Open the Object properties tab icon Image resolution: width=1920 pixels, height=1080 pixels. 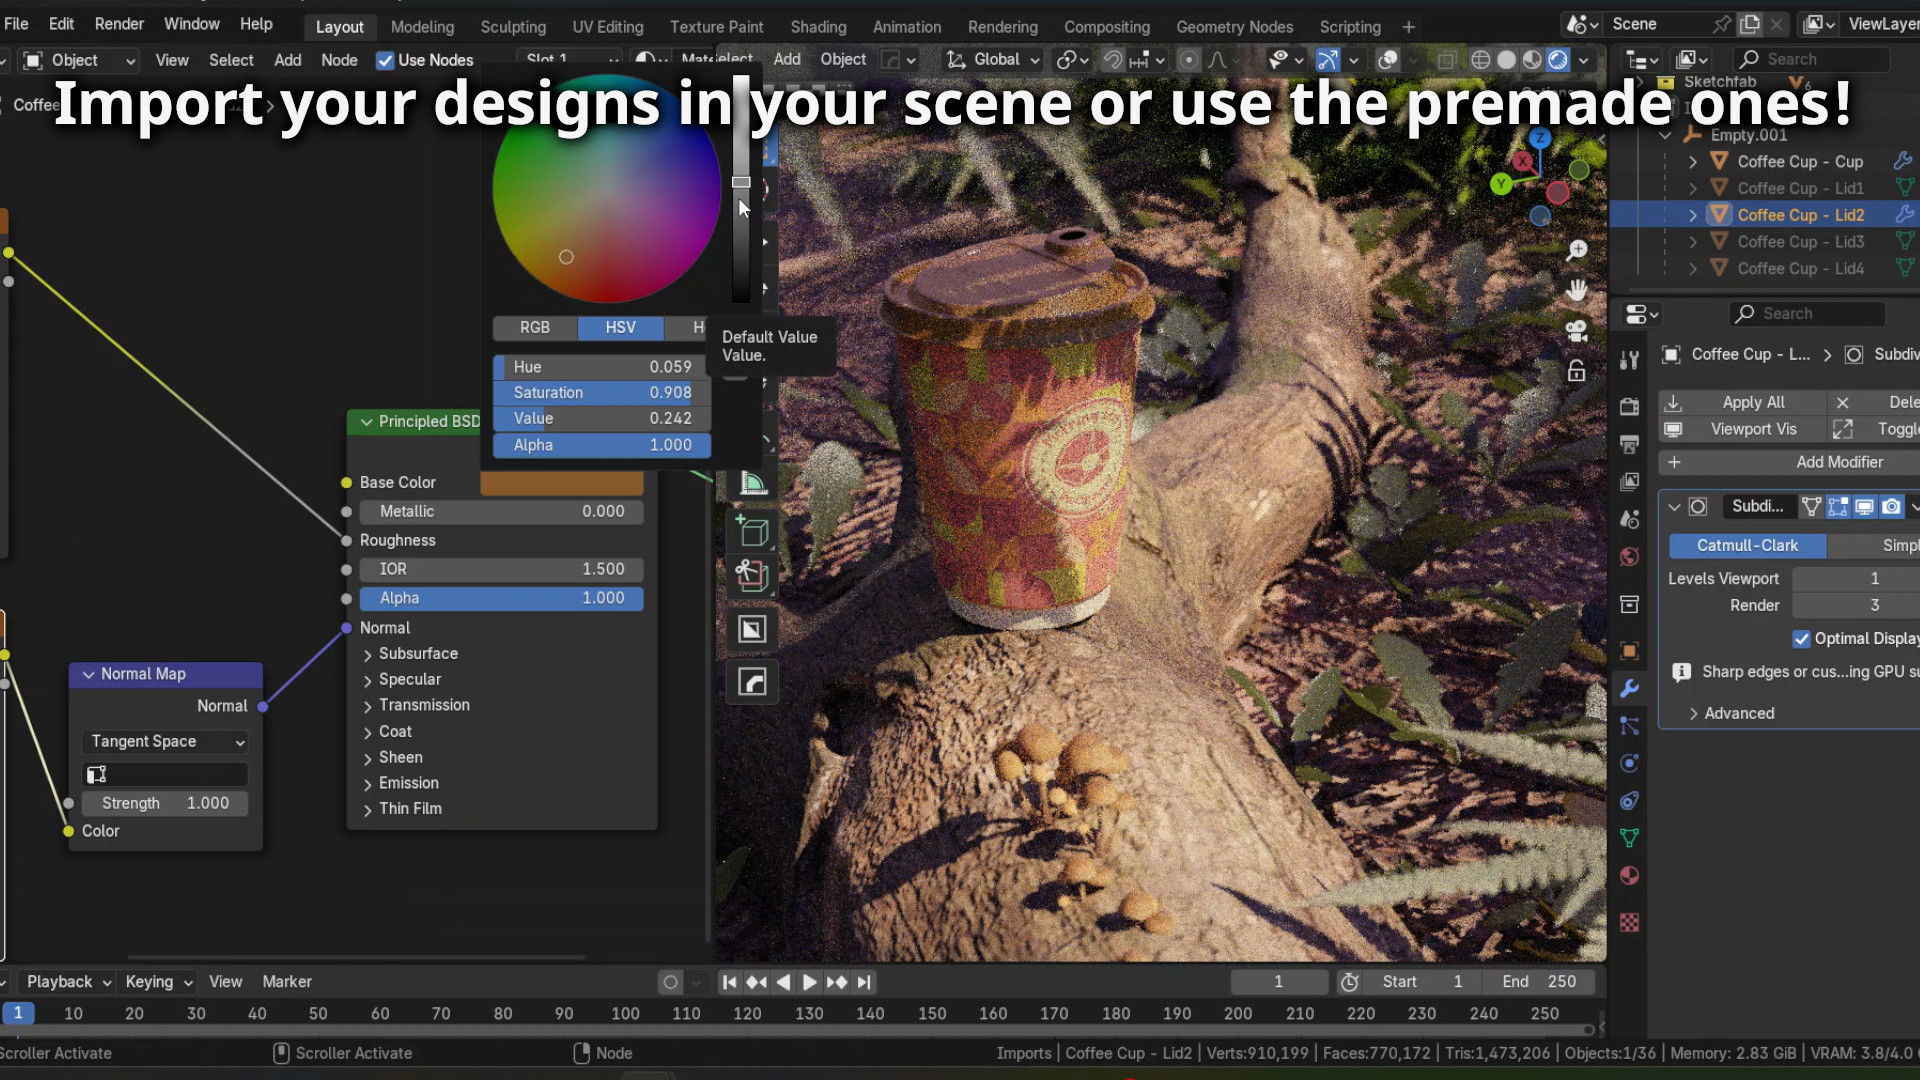coord(1629,651)
